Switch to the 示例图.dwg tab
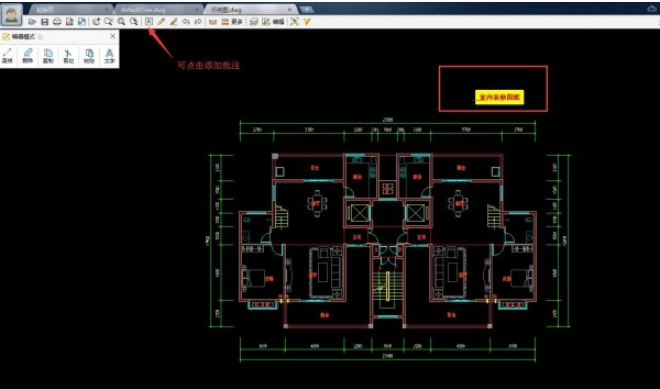 click(250, 9)
